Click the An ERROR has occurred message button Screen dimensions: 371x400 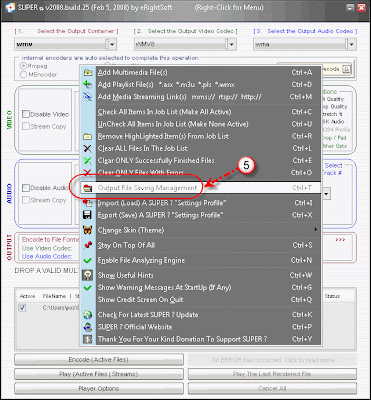coord(272,360)
